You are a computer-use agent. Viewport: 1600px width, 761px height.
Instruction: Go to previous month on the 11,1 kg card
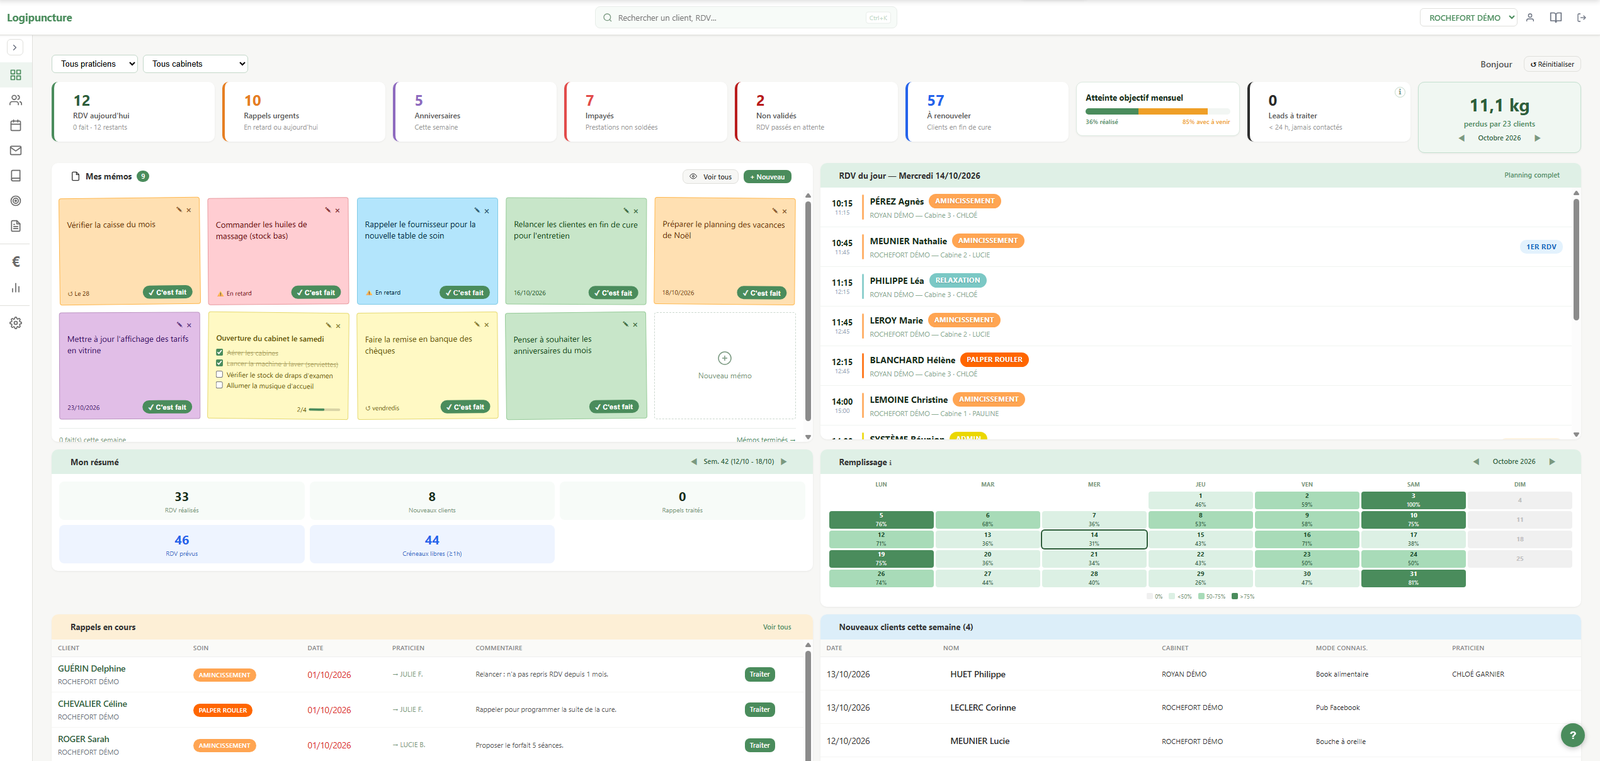1462,138
